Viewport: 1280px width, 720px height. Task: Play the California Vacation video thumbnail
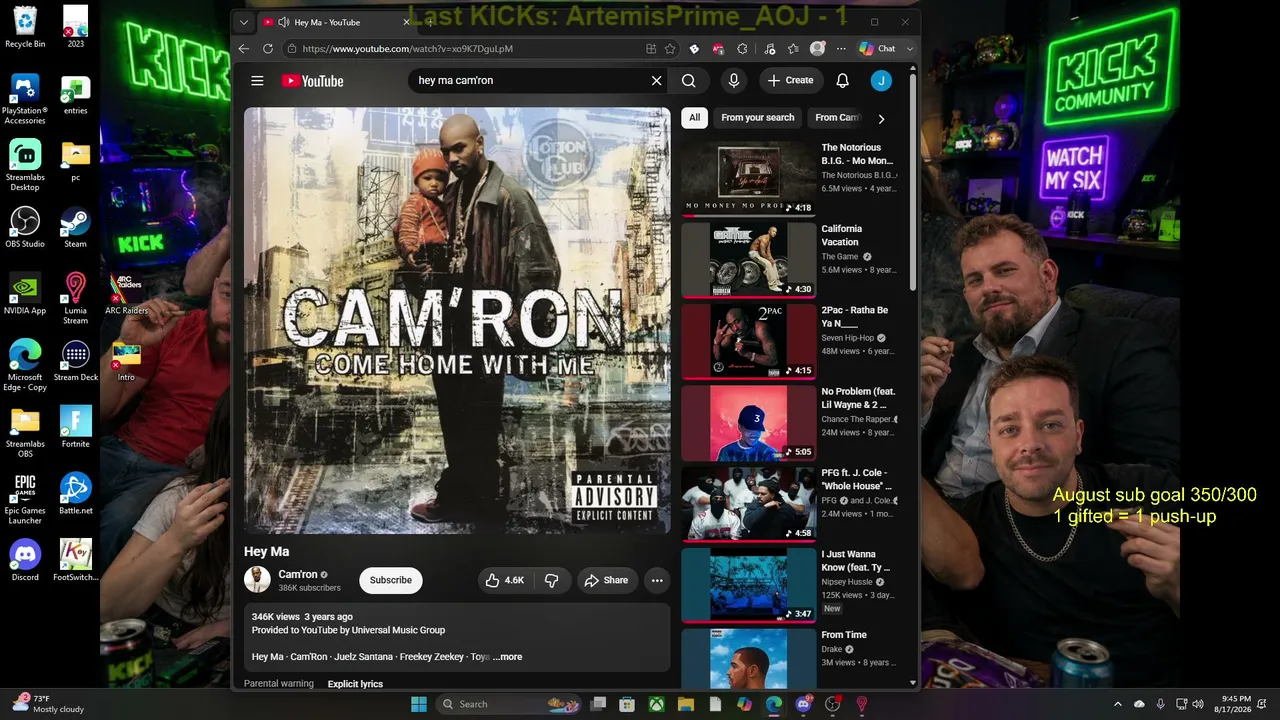(749, 260)
